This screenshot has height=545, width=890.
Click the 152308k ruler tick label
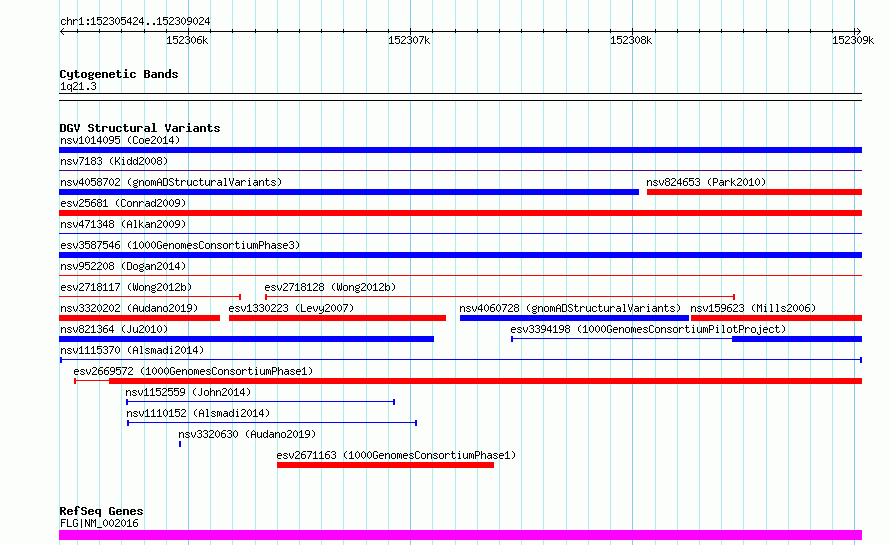click(631, 40)
